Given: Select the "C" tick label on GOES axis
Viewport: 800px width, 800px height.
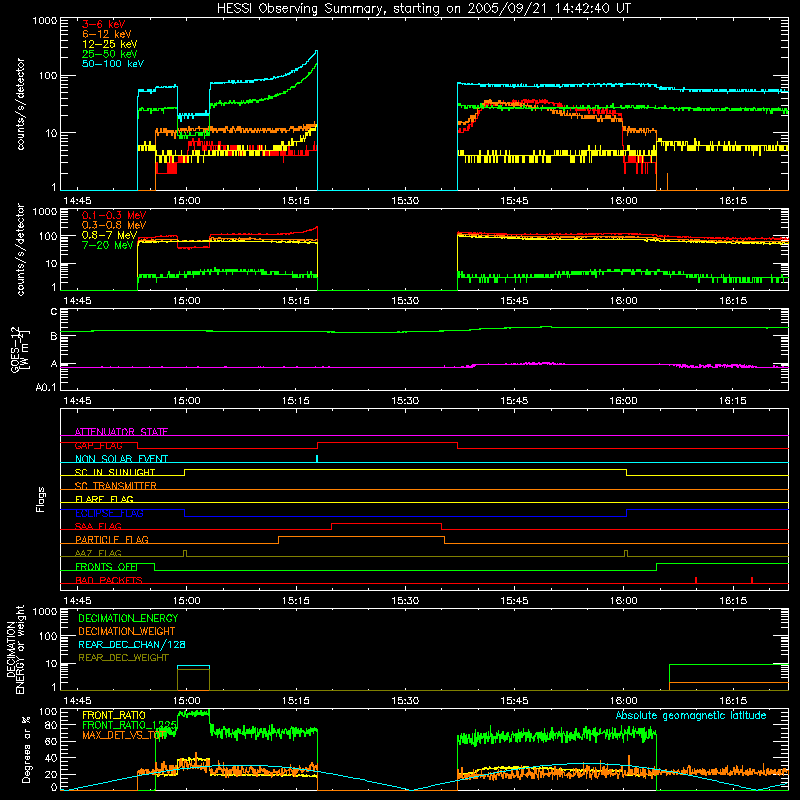Looking at the screenshot, I should click(54, 312).
